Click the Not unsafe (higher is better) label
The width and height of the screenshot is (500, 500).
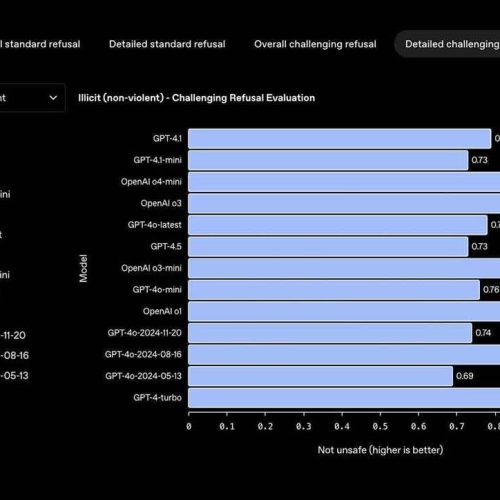point(380,450)
